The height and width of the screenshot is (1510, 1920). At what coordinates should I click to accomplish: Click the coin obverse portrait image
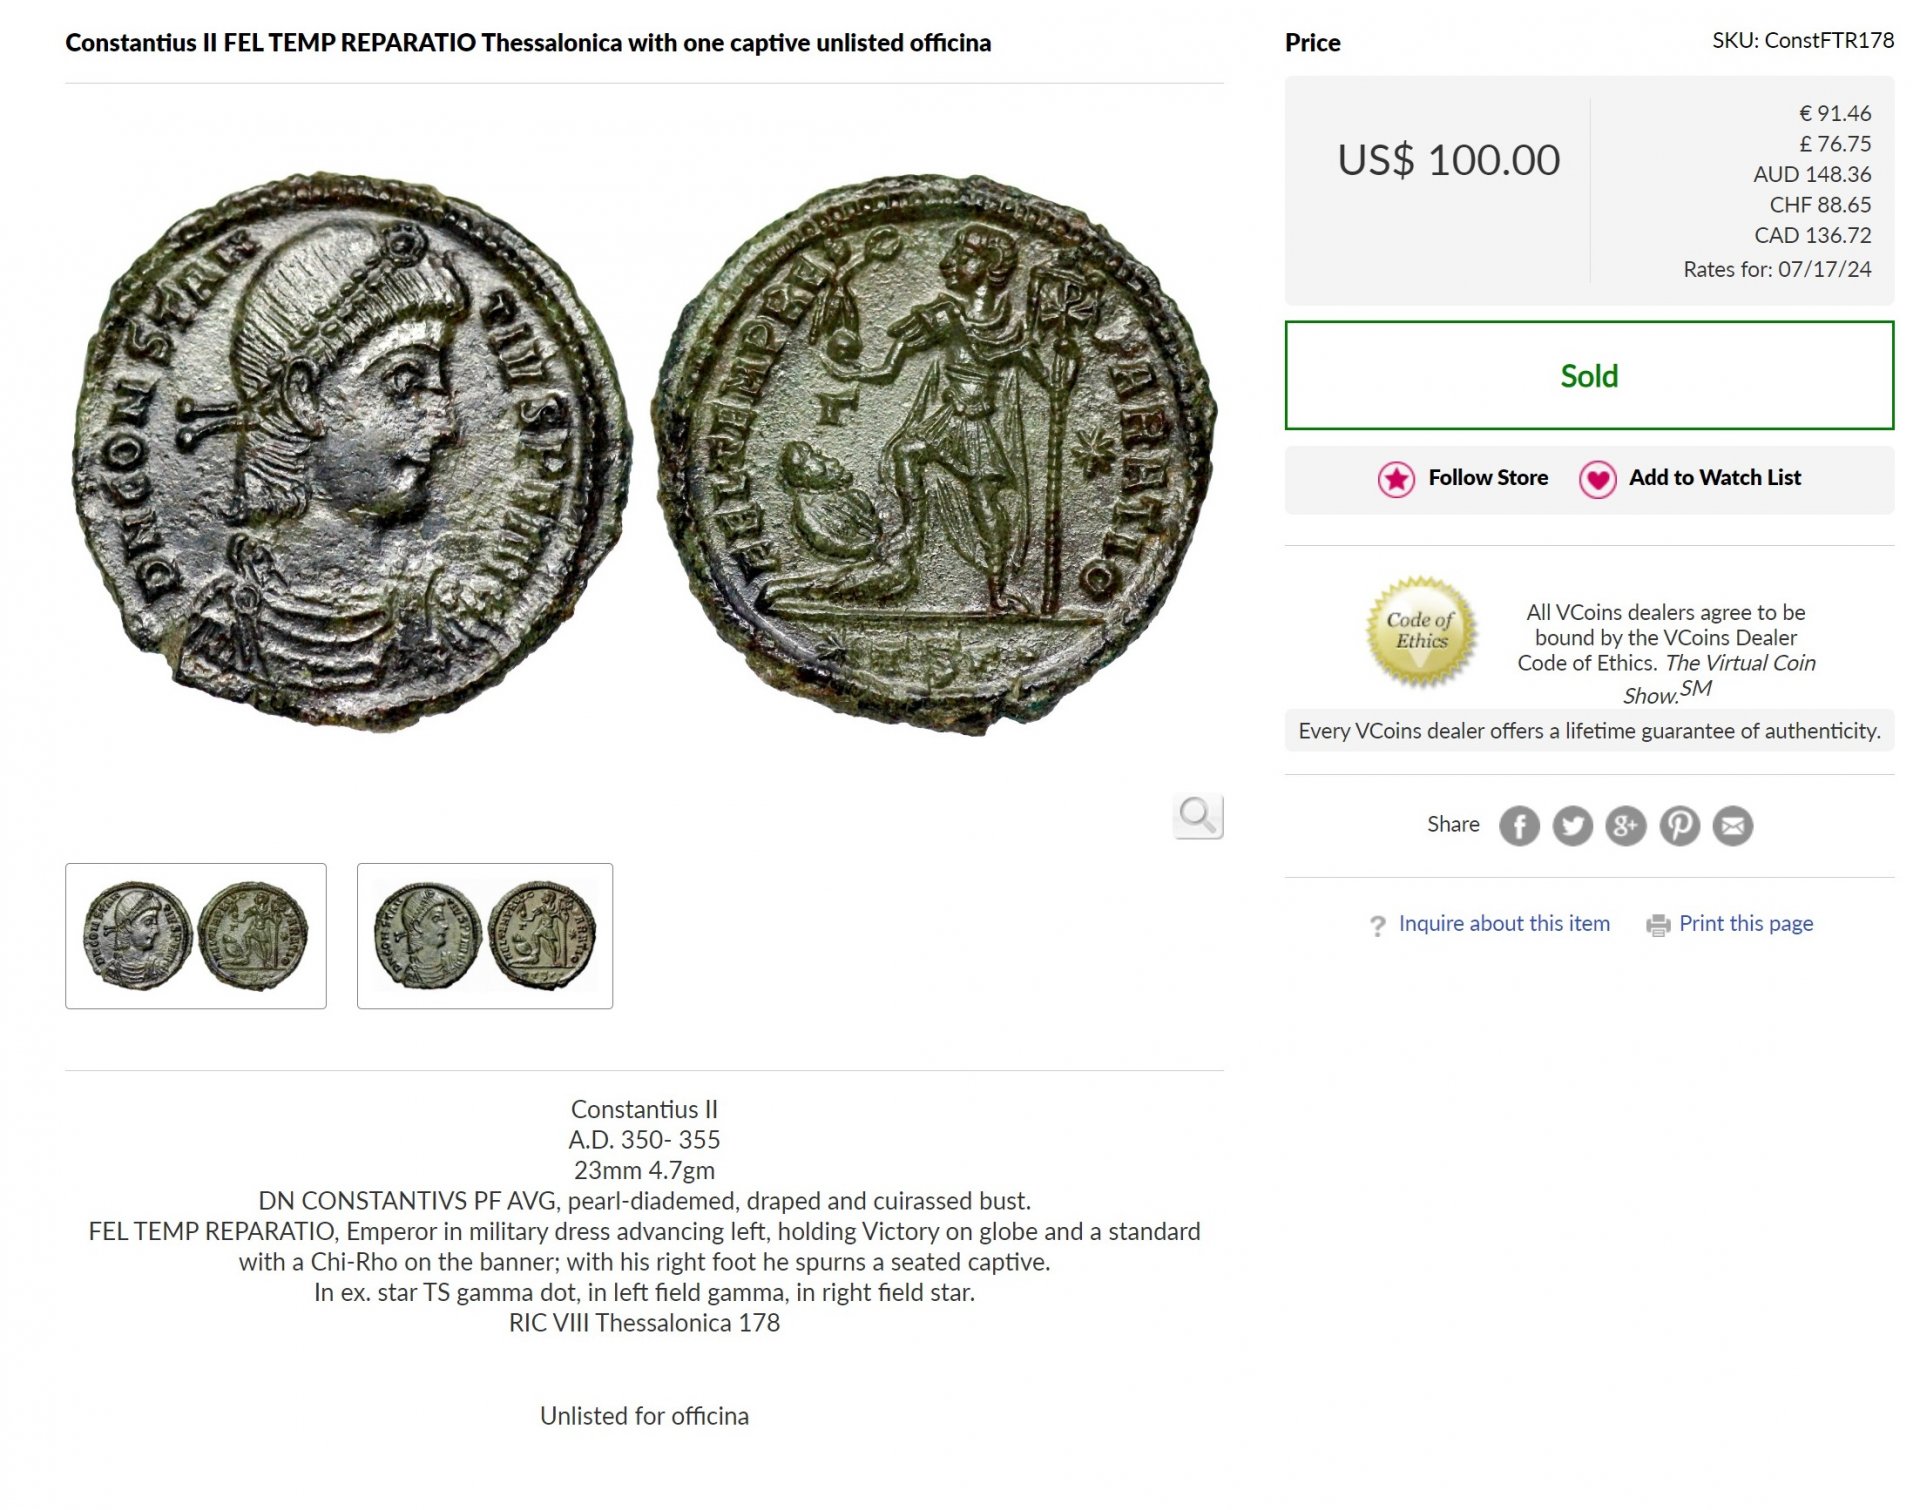(352, 452)
